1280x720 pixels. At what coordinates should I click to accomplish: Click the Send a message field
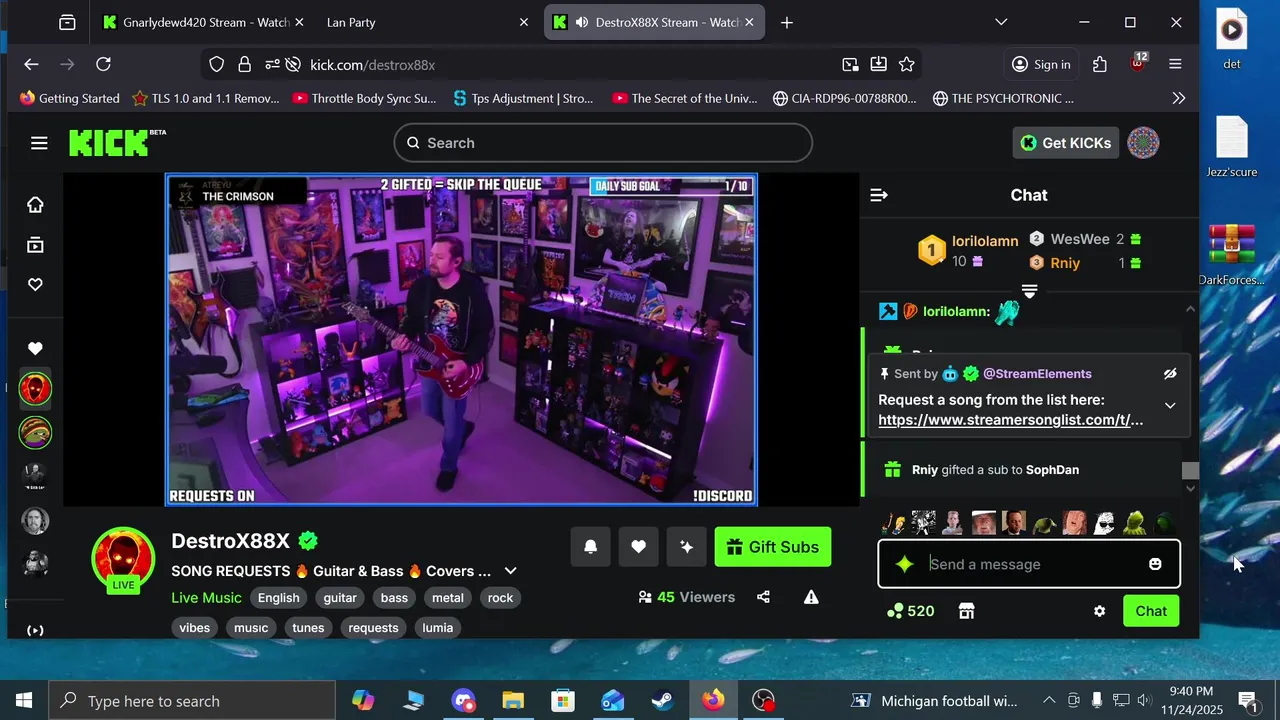(1030, 564)
